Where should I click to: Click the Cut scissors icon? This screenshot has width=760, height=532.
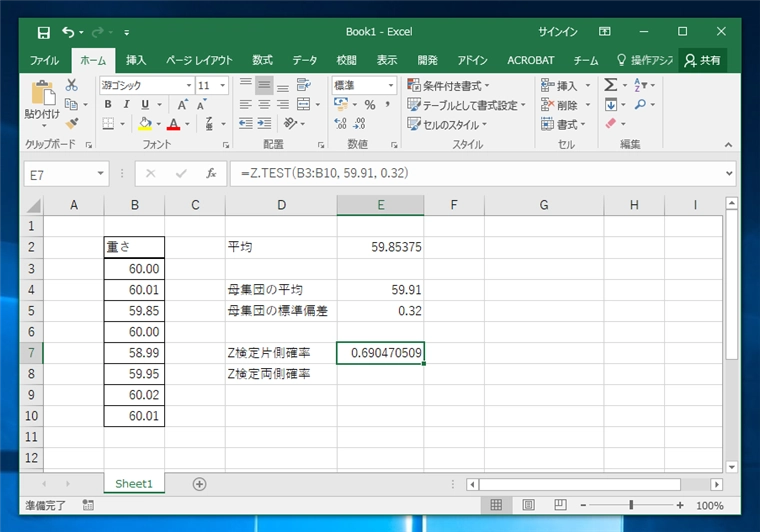coord(72,85)
